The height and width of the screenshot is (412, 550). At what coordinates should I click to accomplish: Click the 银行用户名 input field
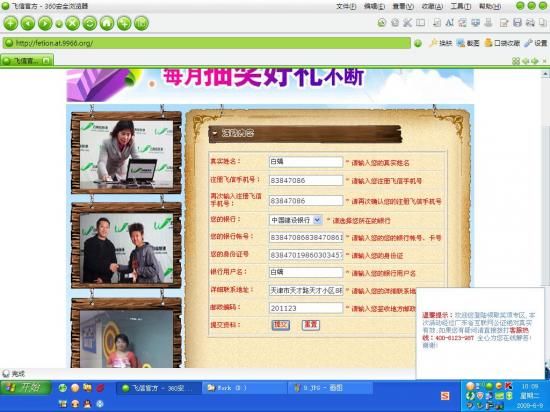pos(306,272)
